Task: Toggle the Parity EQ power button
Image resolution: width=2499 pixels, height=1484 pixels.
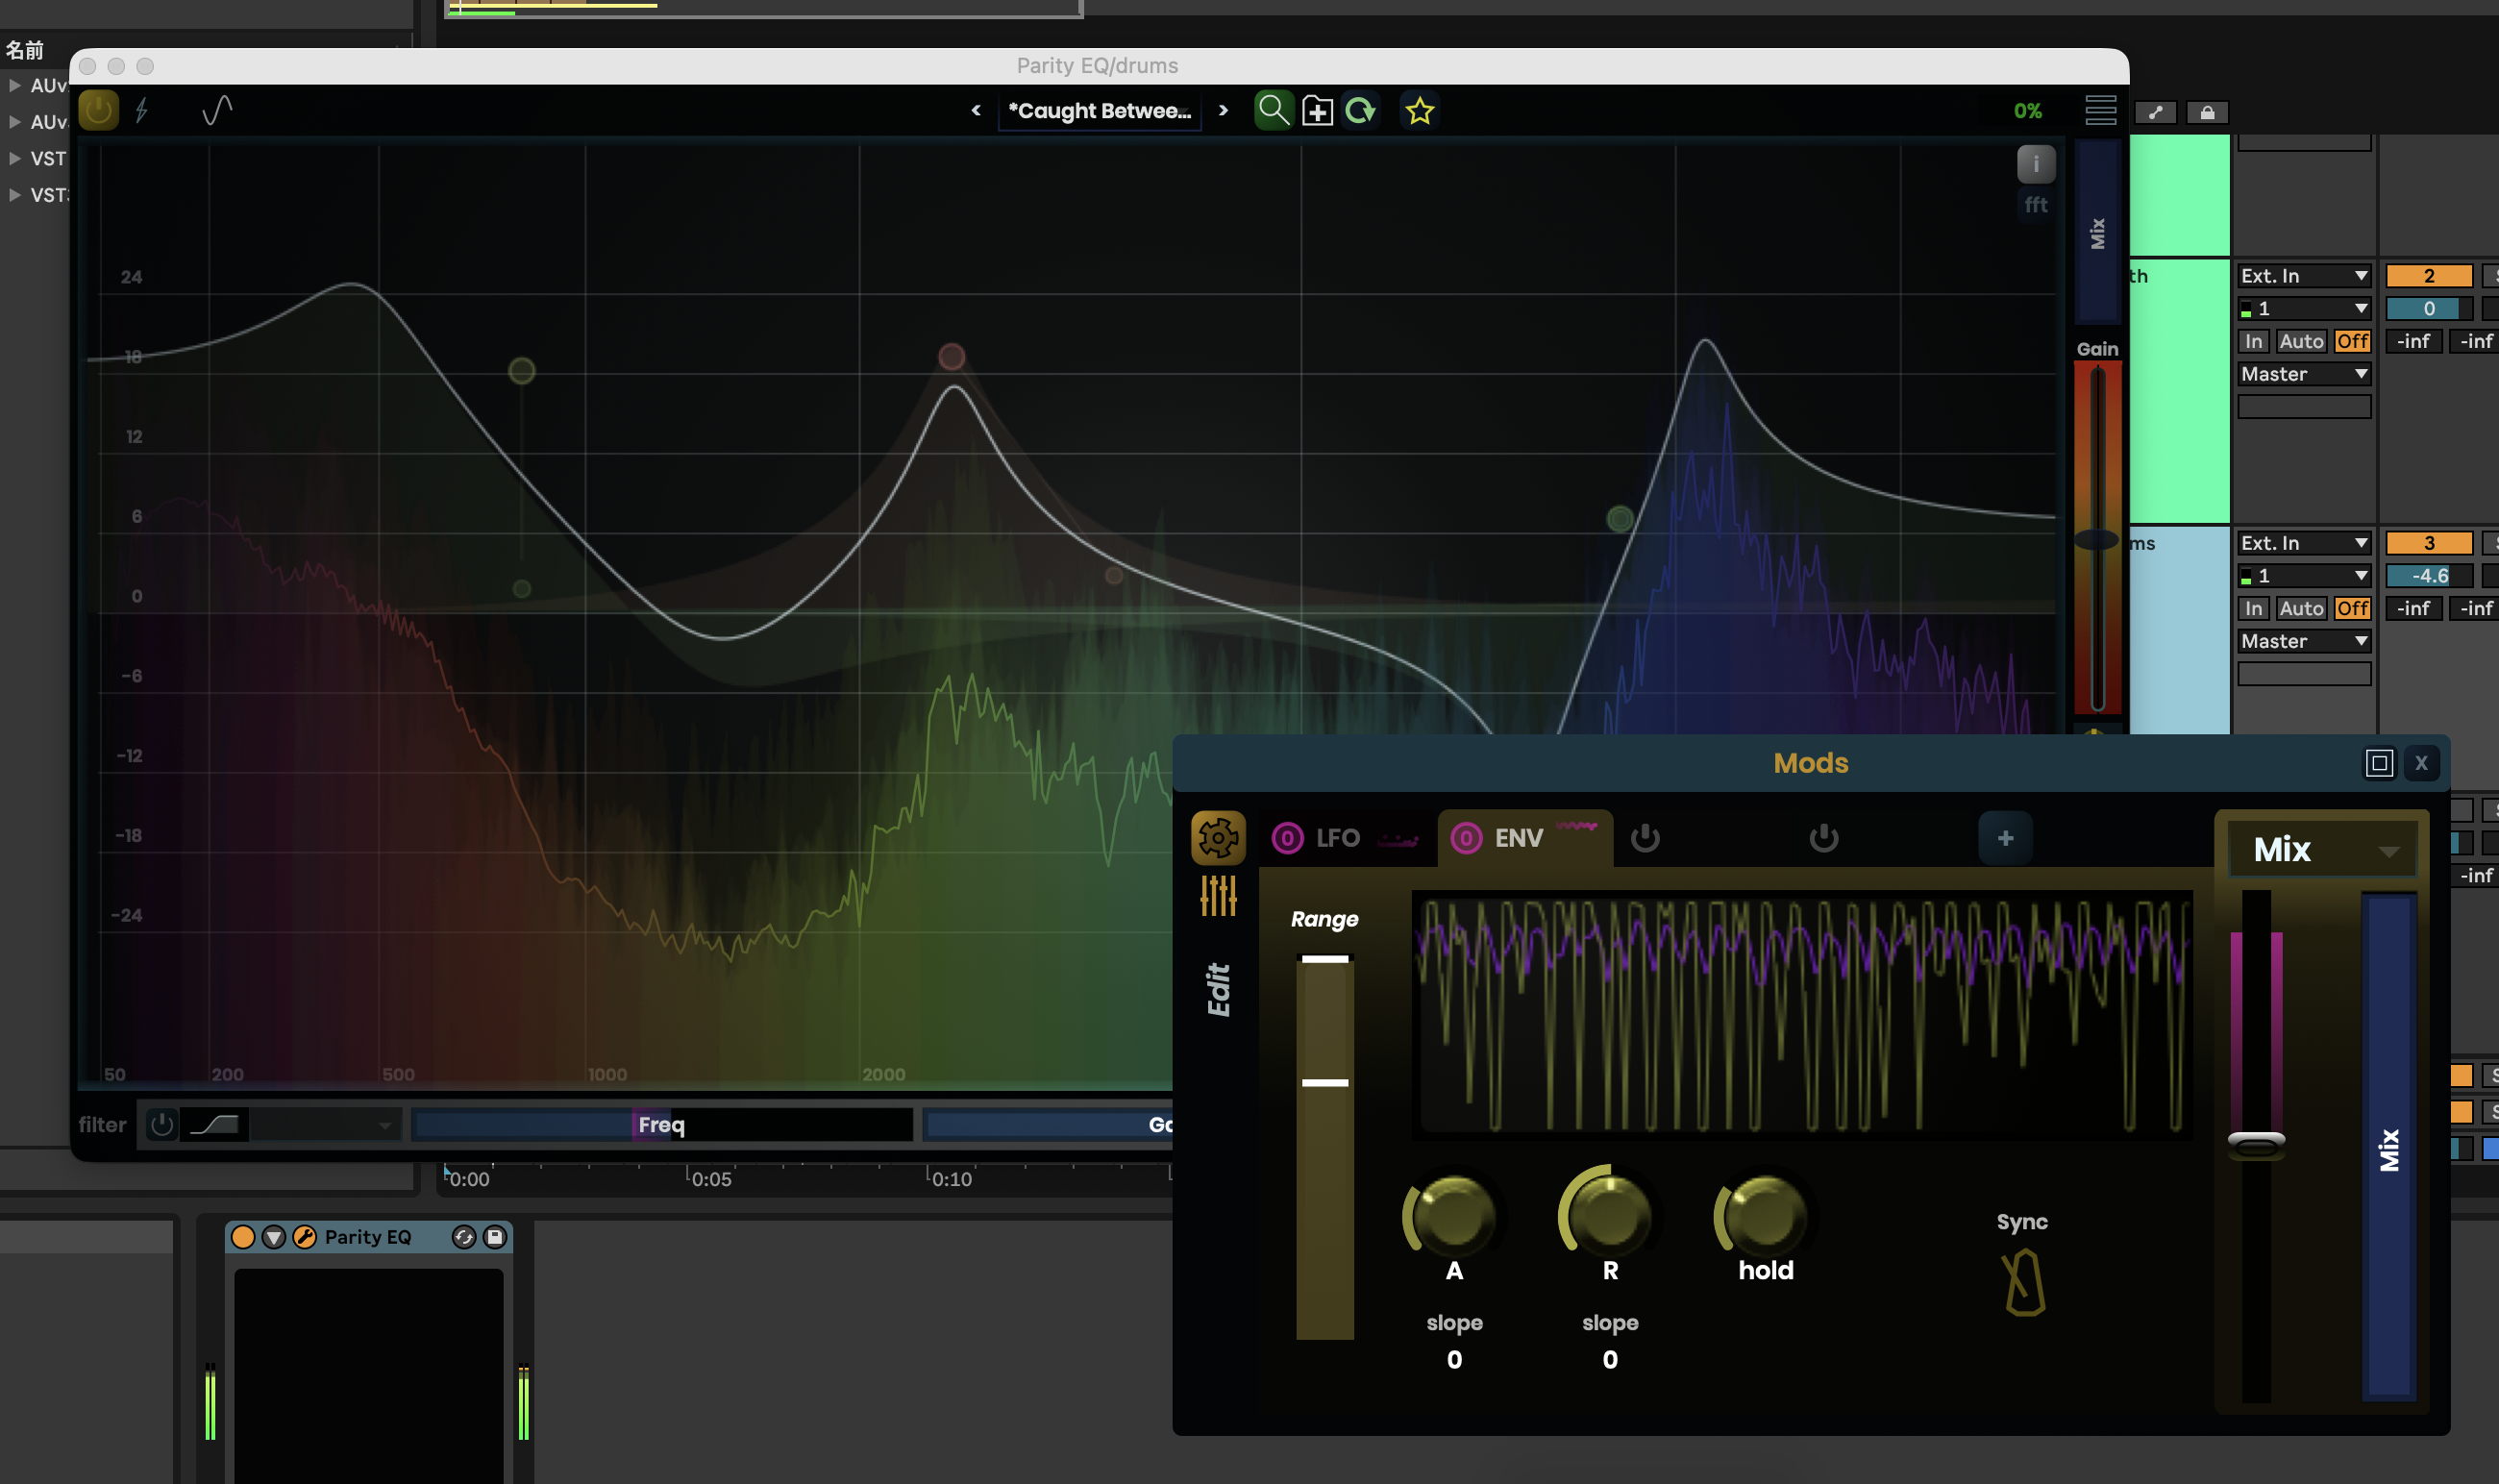Action: (x=97, y=110)
